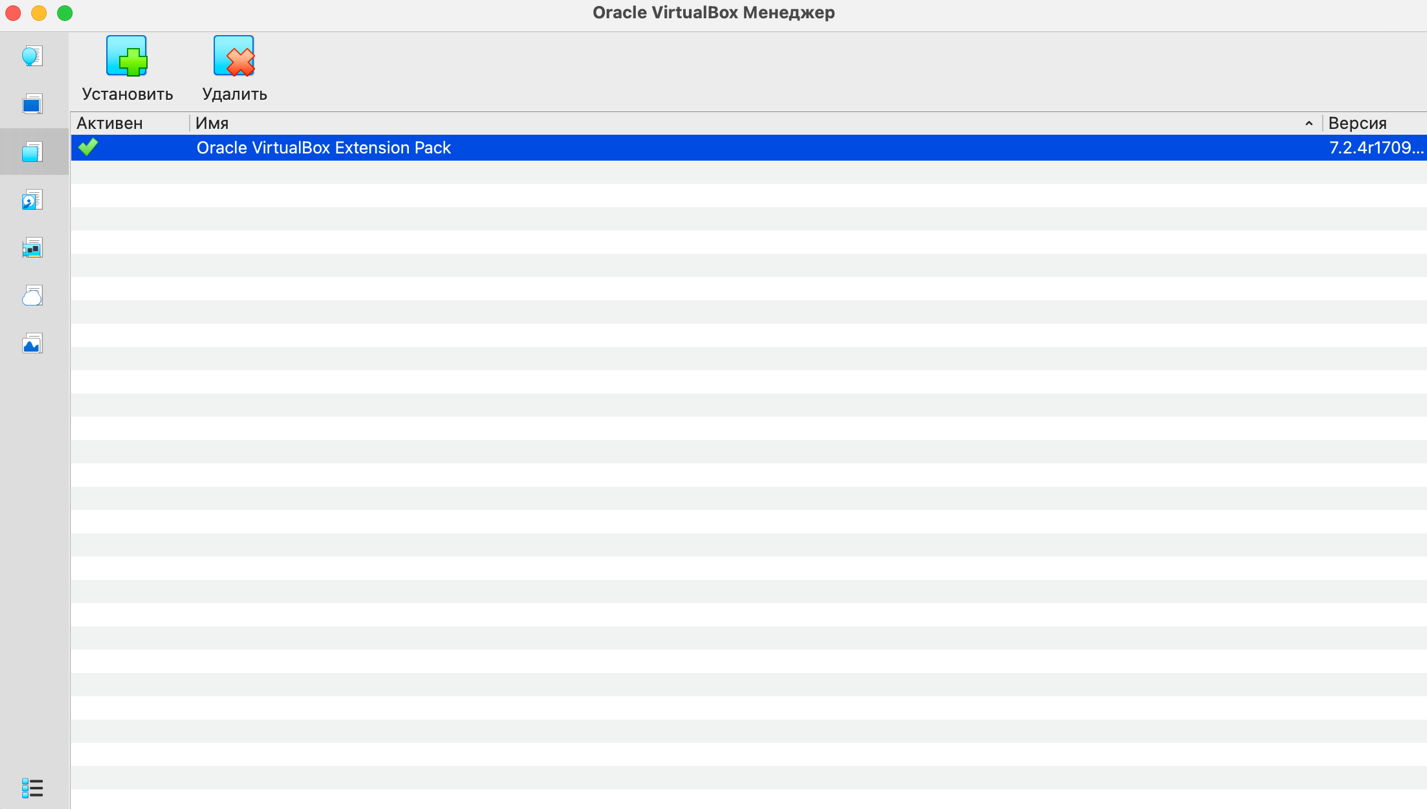The width and height of the screenshot is (1427, 809).
Task: Click the 7.2.4r1709 version cell
Action: coord(1375,147)
